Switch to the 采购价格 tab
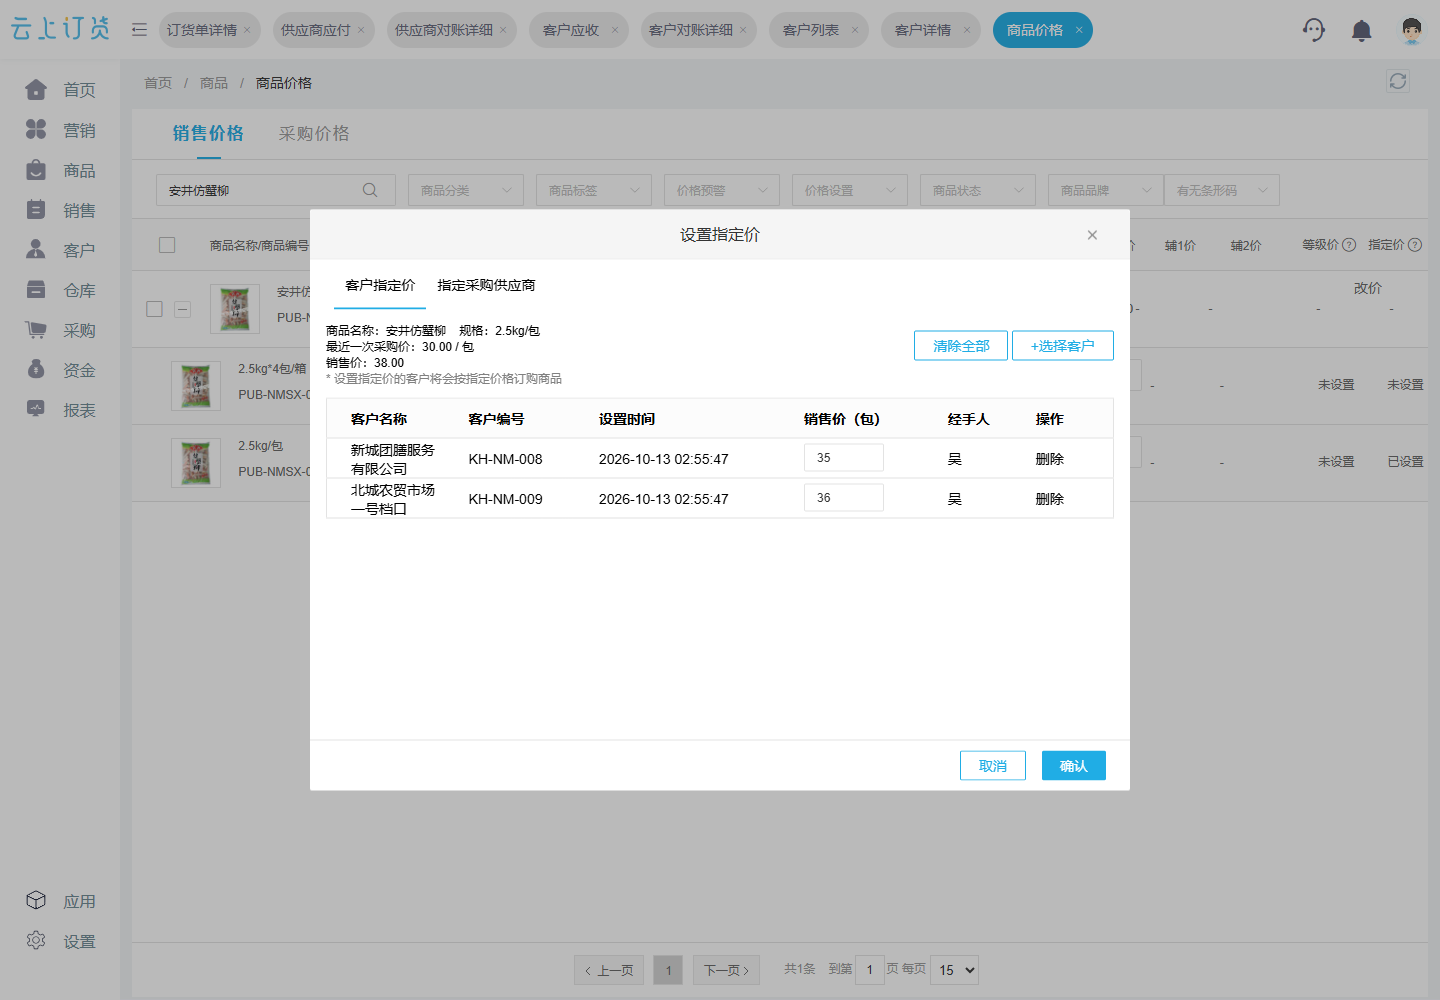The image size is (1440, 1000). (314, 133)
